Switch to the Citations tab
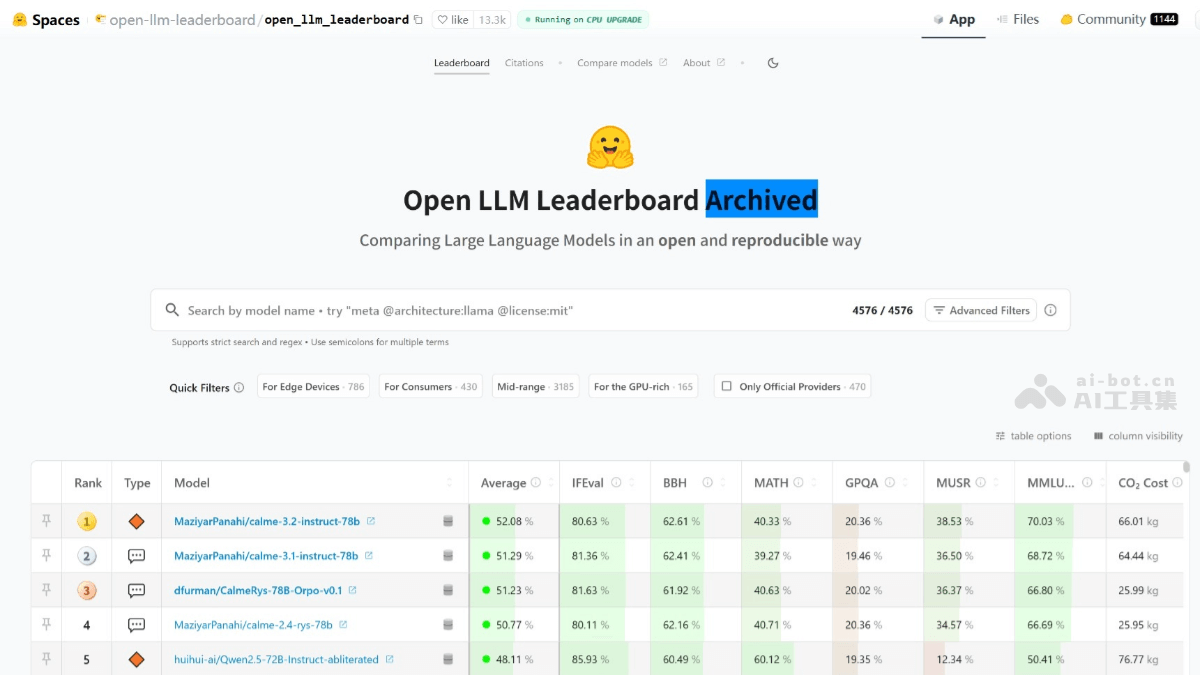The height and width of the screenshot is (675, 1200). (x=523, y=62)
